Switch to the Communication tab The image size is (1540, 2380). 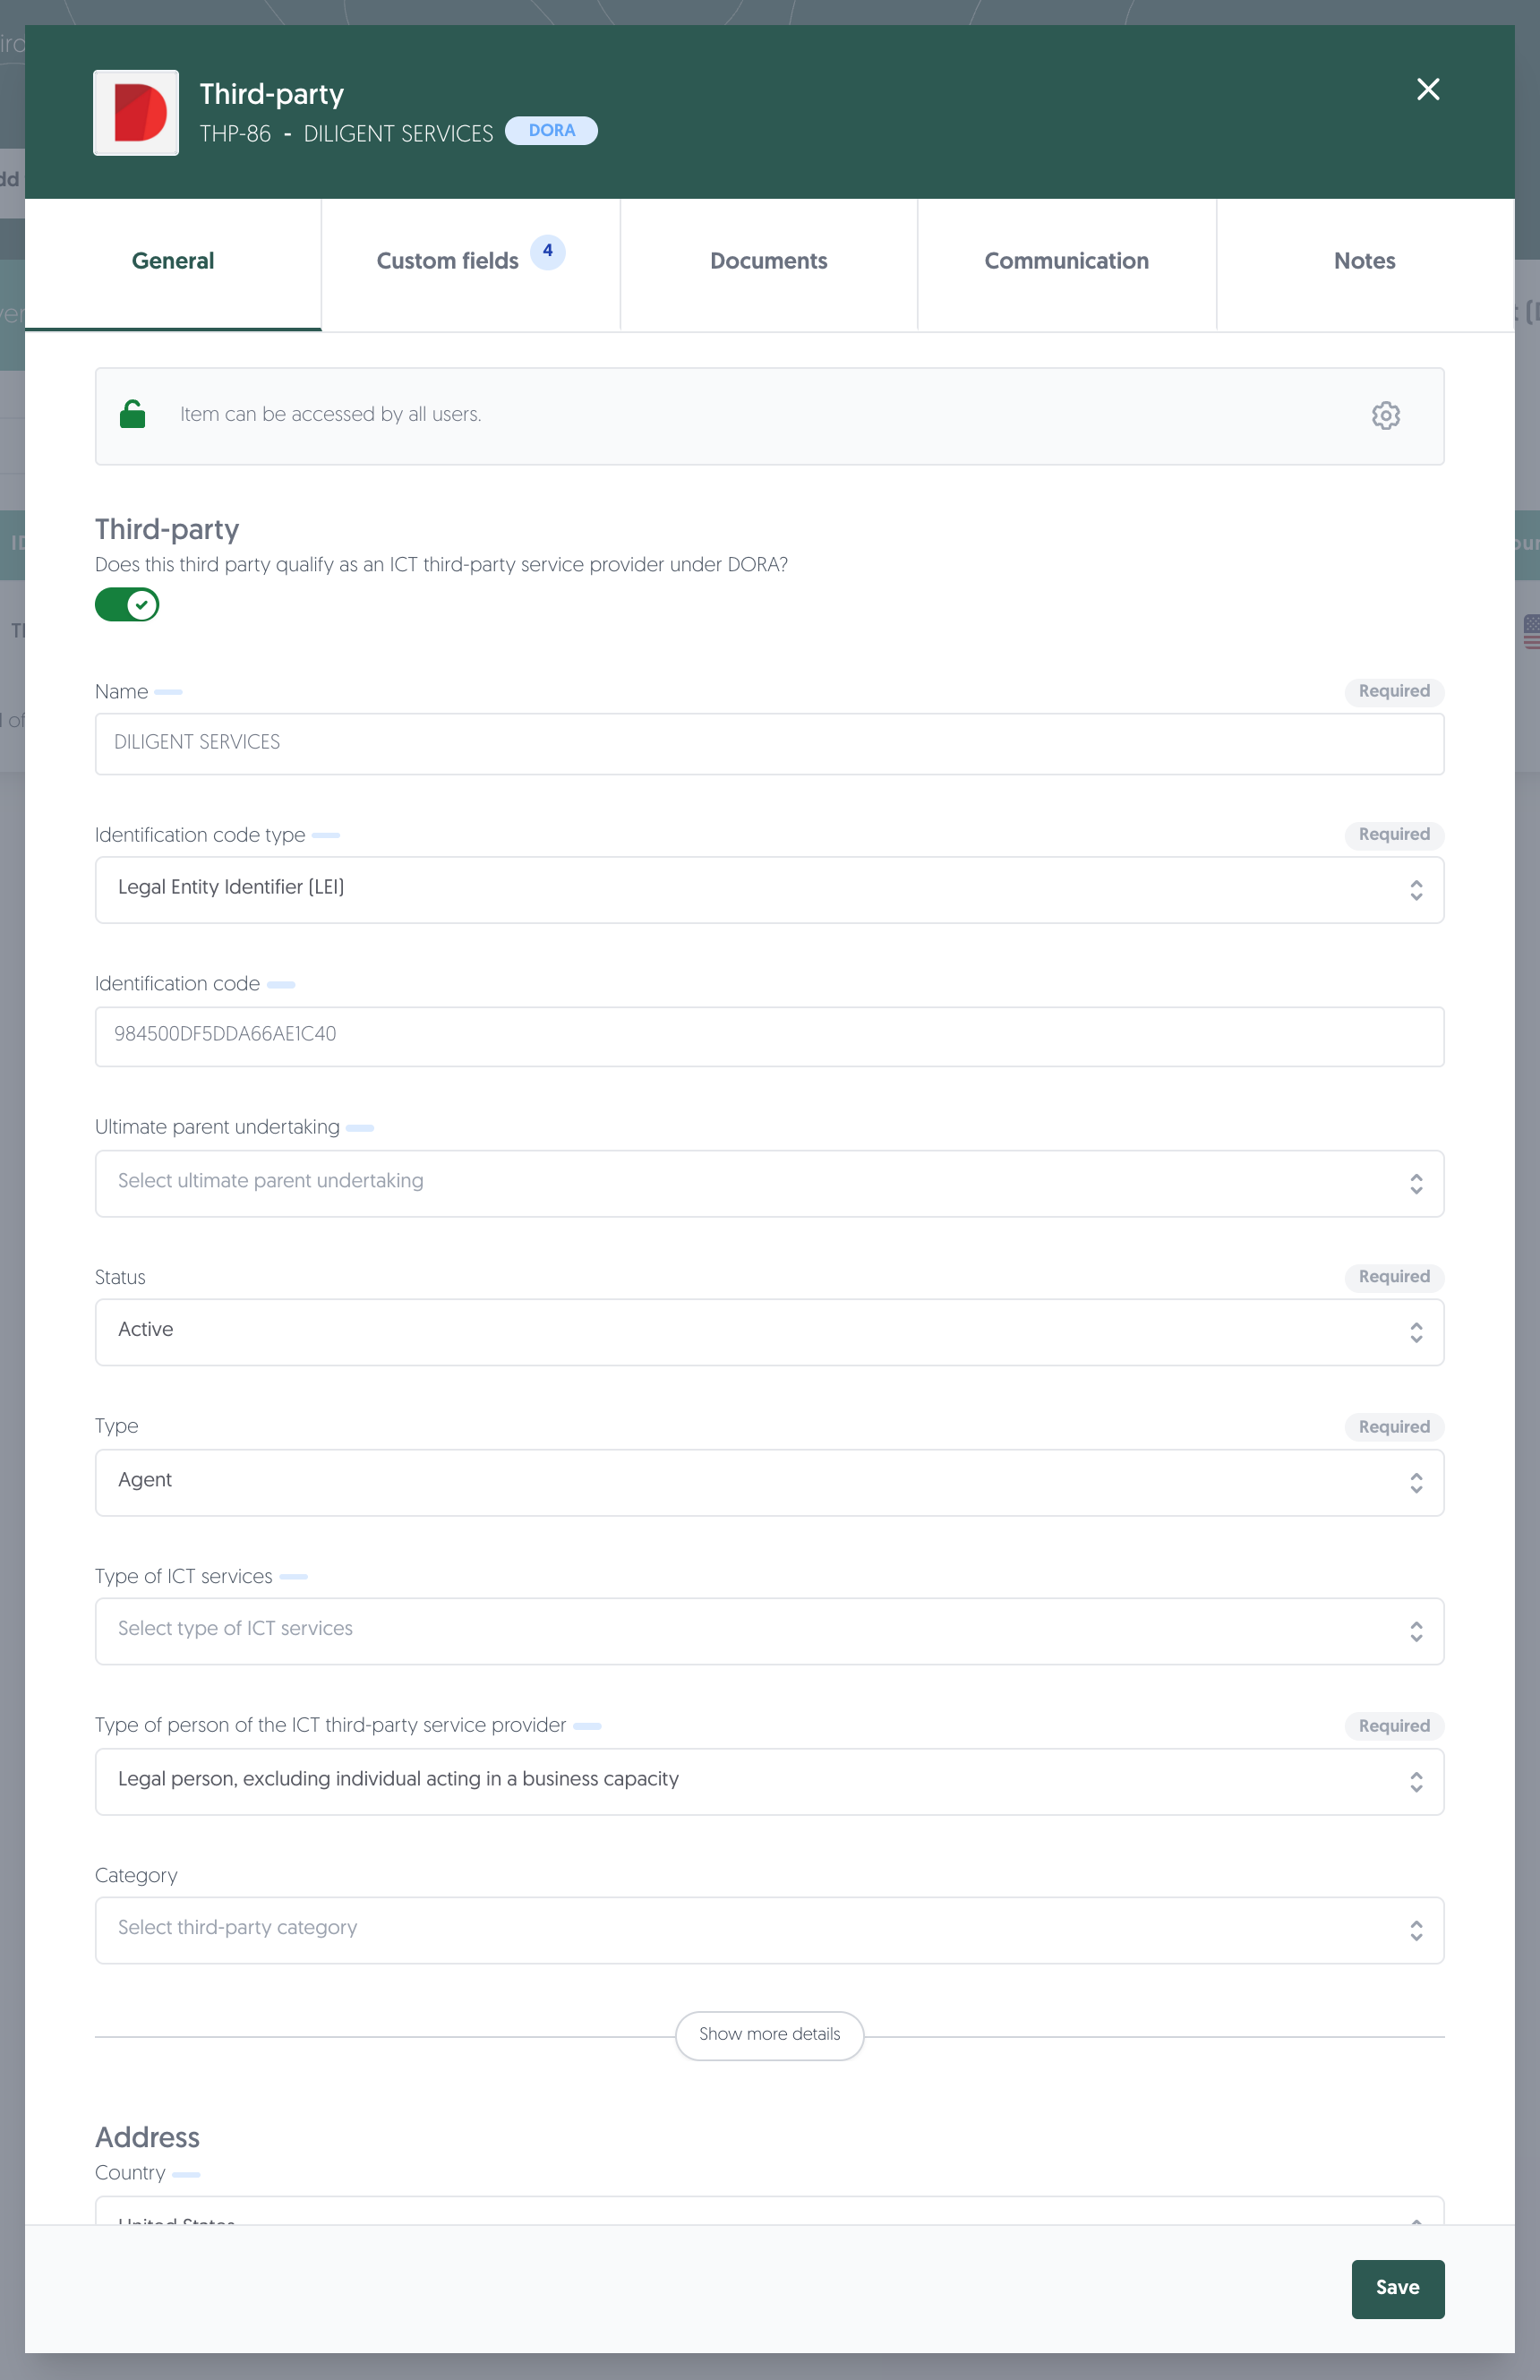(x=1067, y=262)
